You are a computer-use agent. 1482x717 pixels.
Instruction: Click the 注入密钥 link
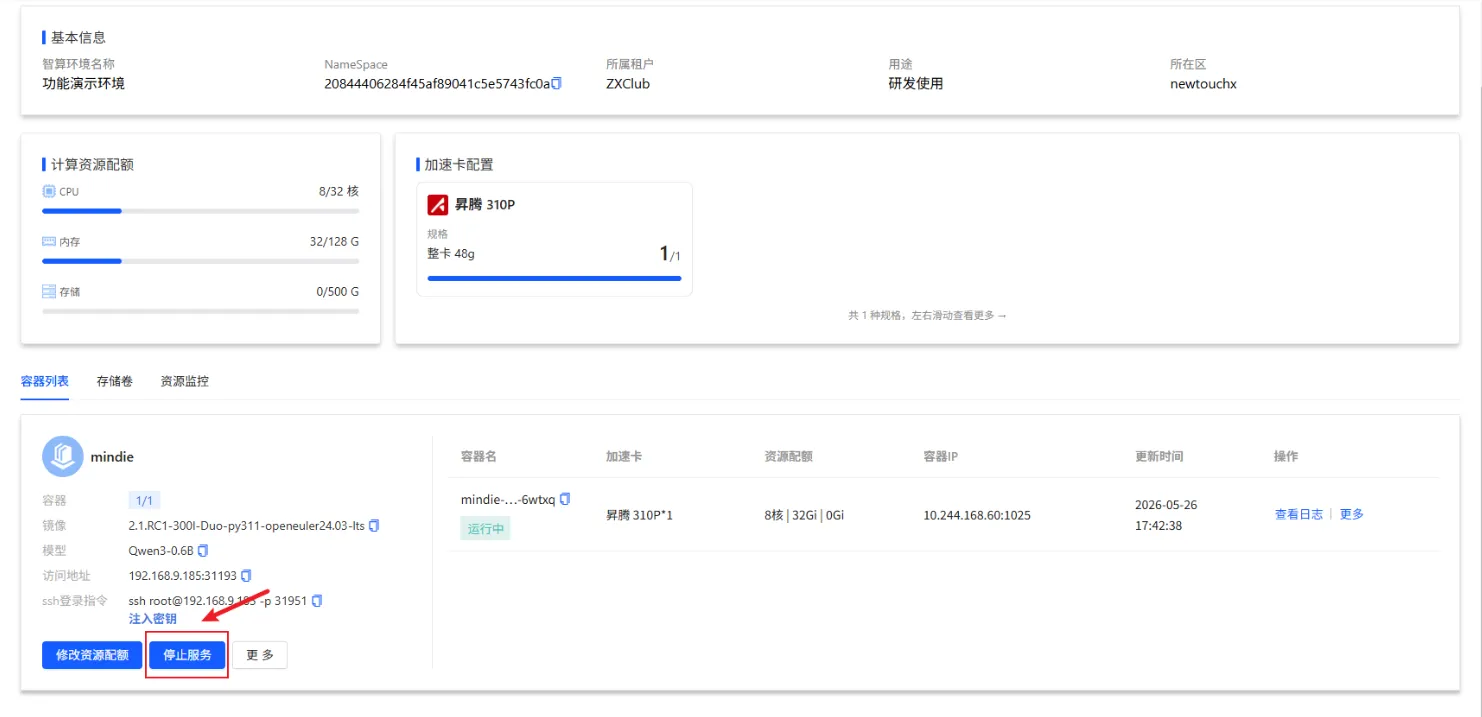click(x=153, y=619)
